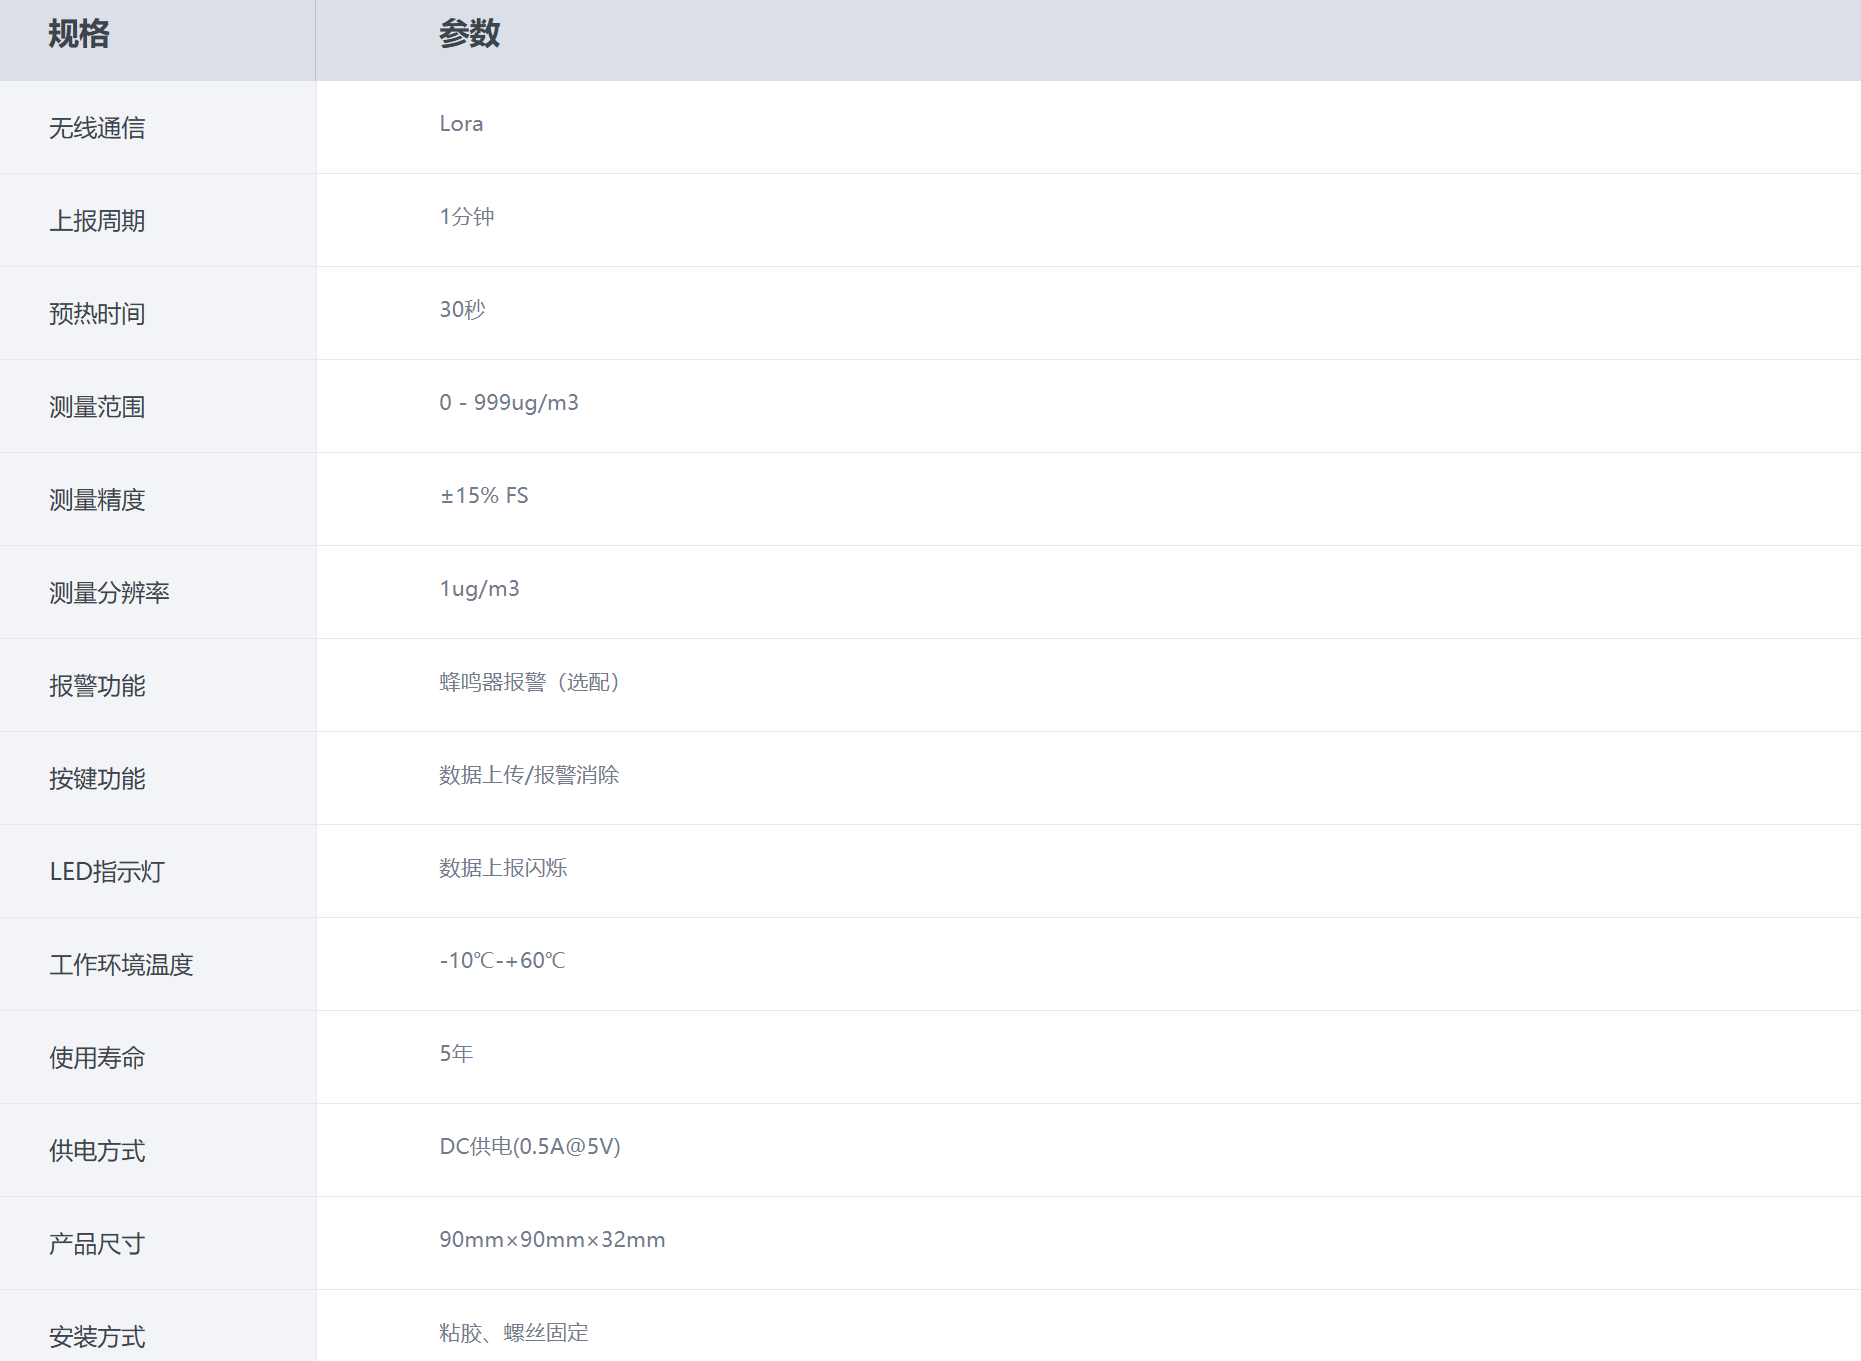Select the 测量精度 label
Image resolution: width=1861 pixels, height=1361 pixels.
pos(97,500)
